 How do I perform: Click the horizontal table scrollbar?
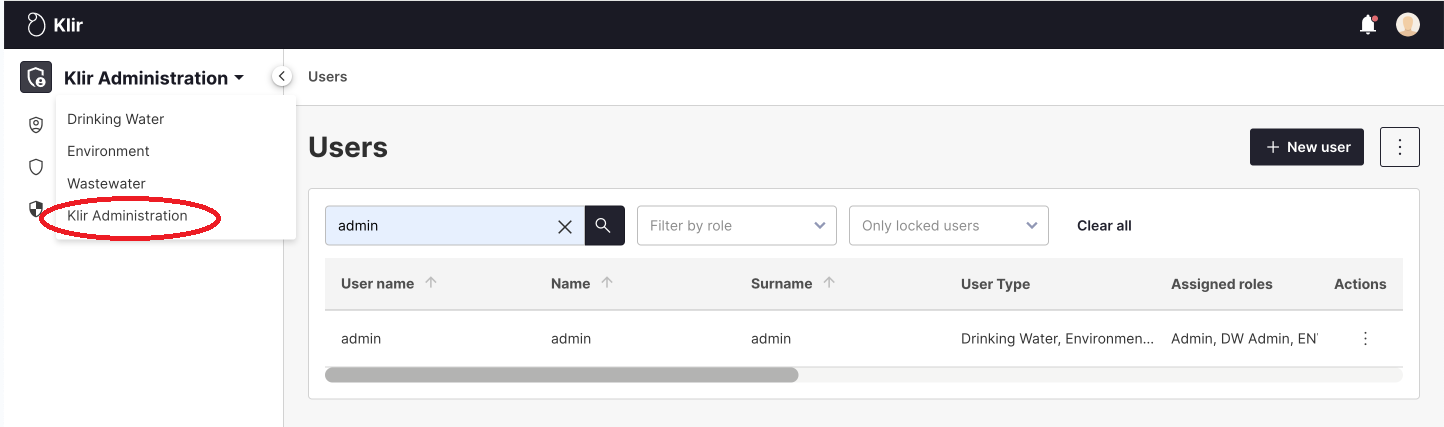561,375
